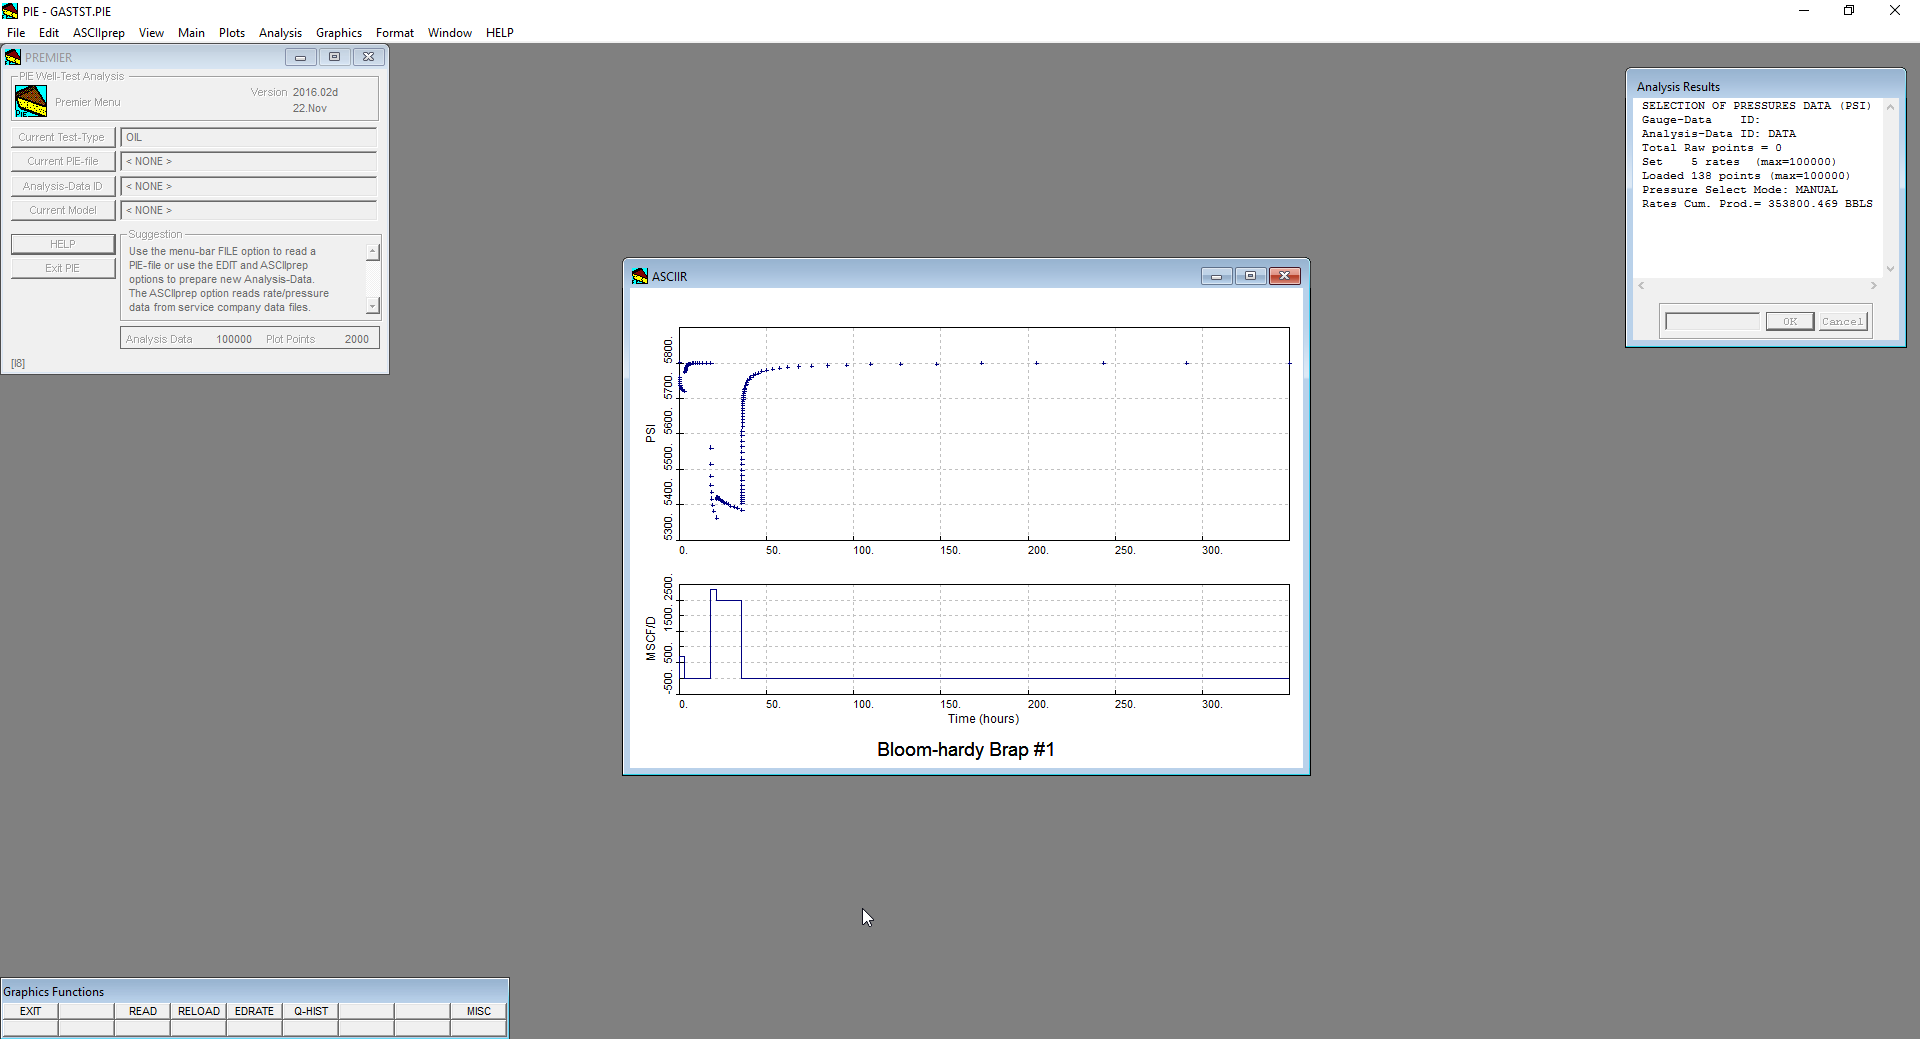Maximize the ASCIIR plot window
Screen dimensions: 1920x1039
click(x=1250, y=276)
